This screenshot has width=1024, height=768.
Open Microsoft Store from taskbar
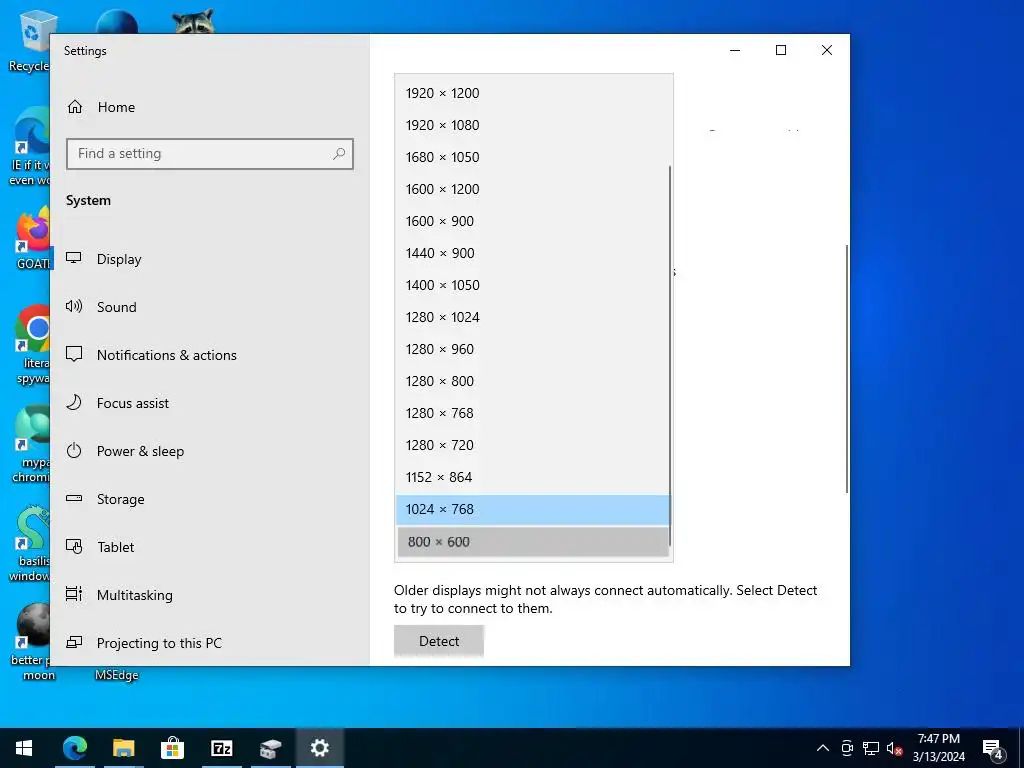tap(172, 748)
